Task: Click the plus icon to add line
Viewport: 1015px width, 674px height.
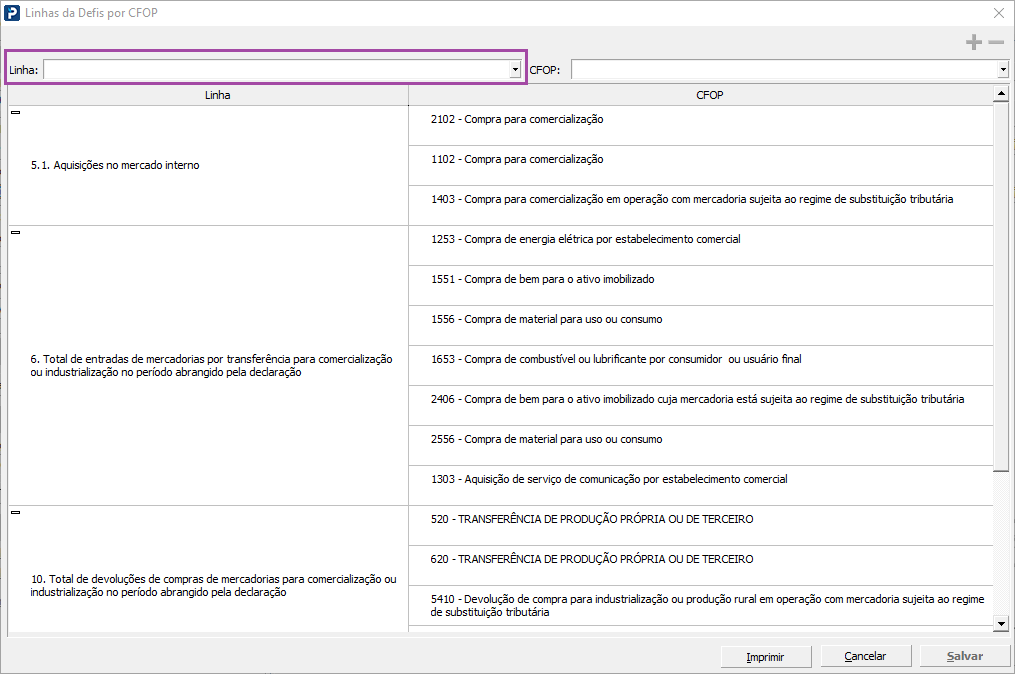Action: (x=973, y=42)
